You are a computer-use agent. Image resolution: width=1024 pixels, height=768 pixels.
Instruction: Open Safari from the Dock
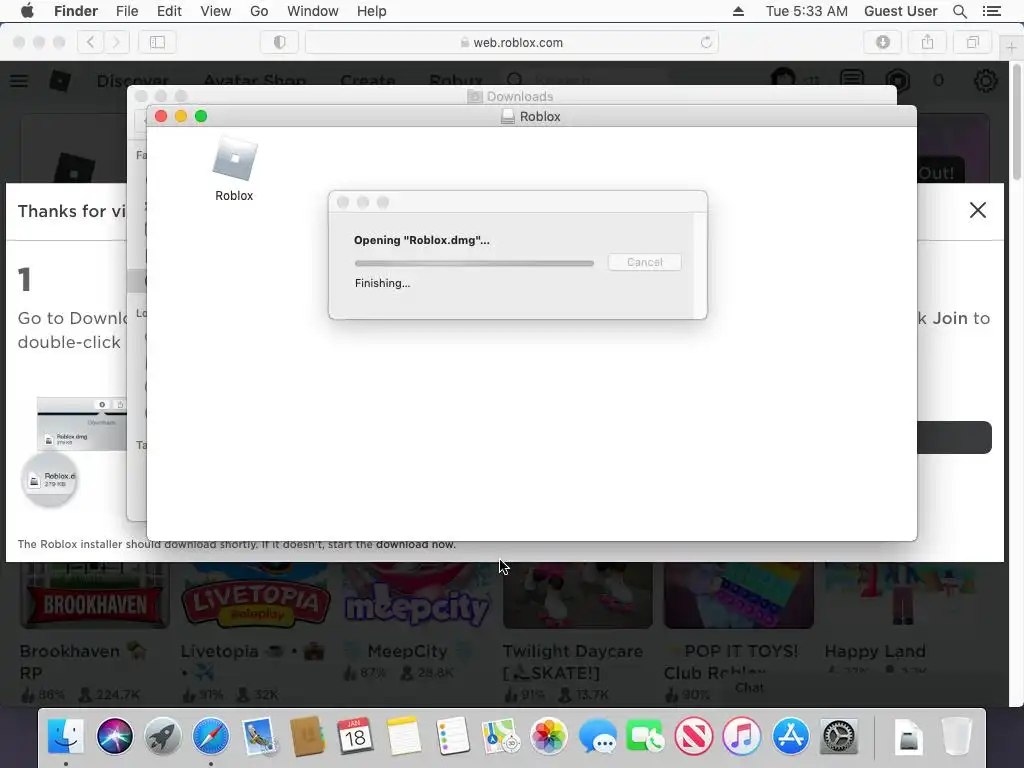pos(211,736)
